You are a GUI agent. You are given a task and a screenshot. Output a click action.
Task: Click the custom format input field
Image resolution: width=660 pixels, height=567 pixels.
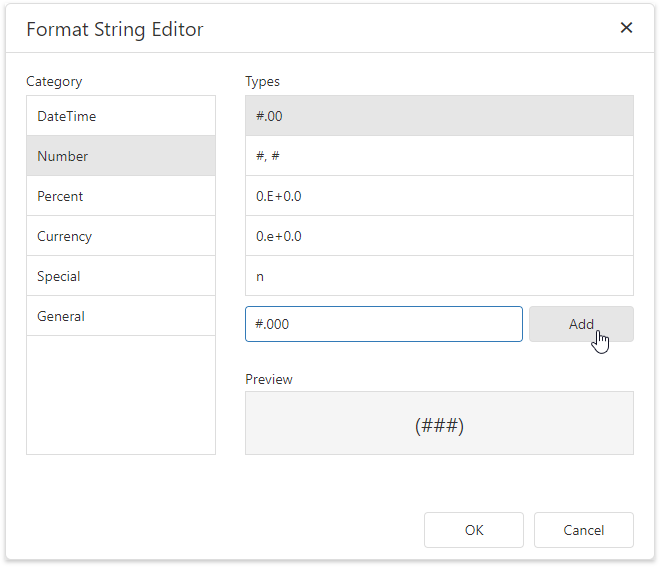[x=383, y=324]
